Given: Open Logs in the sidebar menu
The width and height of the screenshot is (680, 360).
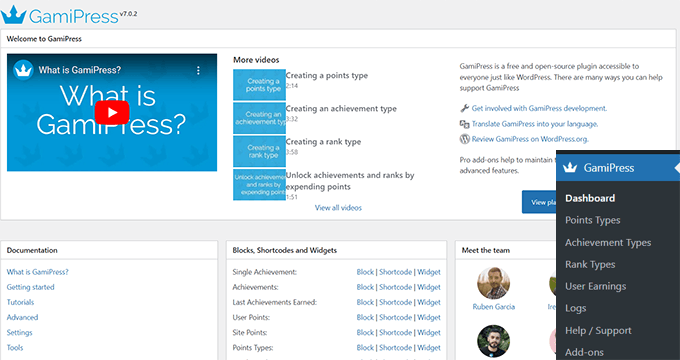Looking at the screenshot, I should pyautogui.click(x=575, y=308).
